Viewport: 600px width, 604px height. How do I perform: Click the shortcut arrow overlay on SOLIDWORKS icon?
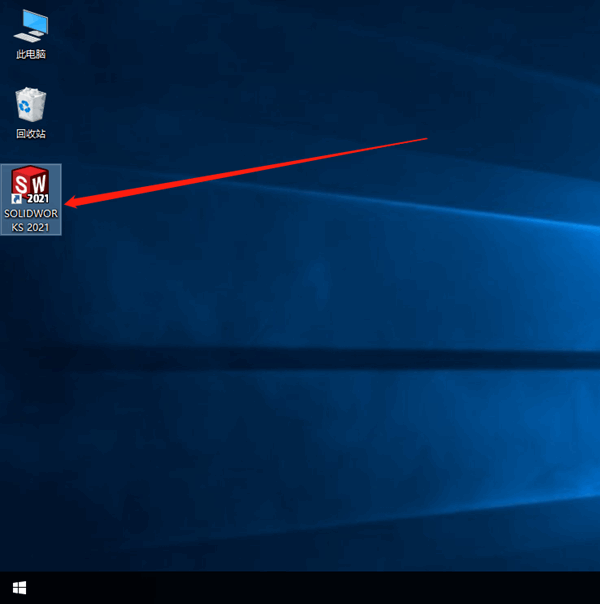[x=17, y=199]
